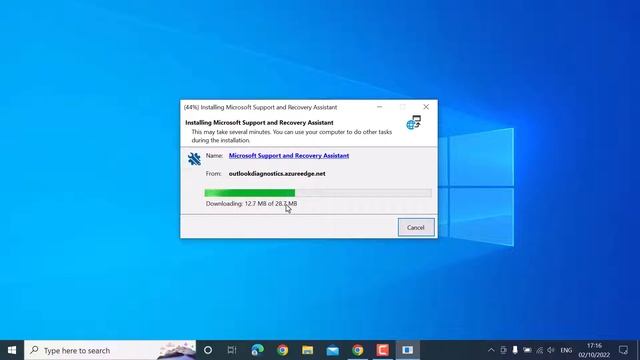
Task: Cancel the Support and Recovery Assistant installation
Action: tap(416, 227)
